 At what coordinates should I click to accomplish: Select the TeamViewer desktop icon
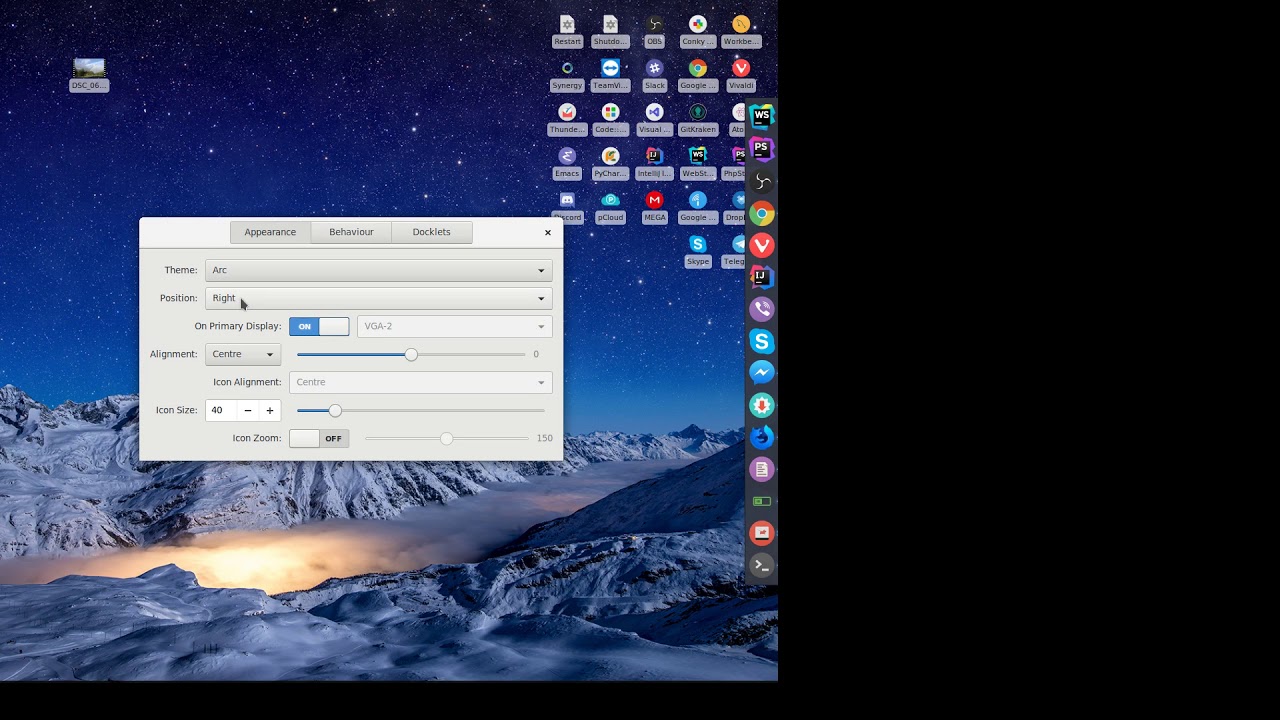point(610,75)
